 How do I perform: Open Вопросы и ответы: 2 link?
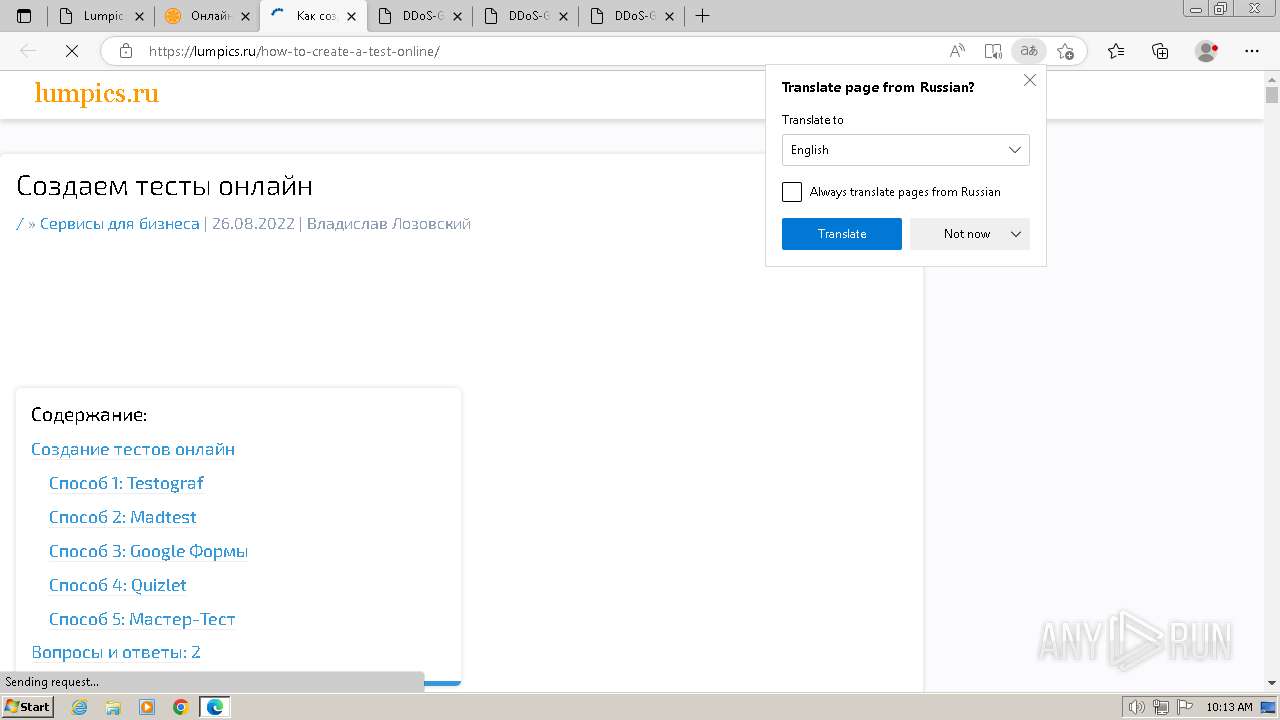pos(116,652)
